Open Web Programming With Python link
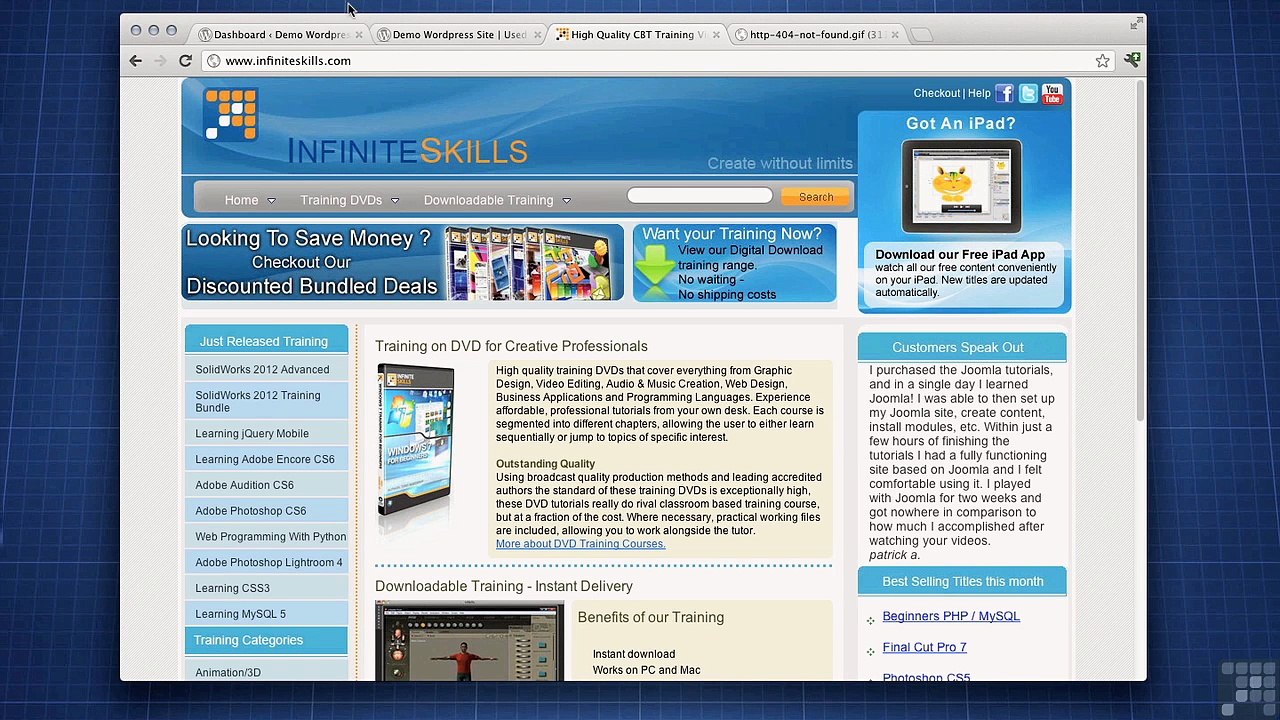 tap(271, 537)
